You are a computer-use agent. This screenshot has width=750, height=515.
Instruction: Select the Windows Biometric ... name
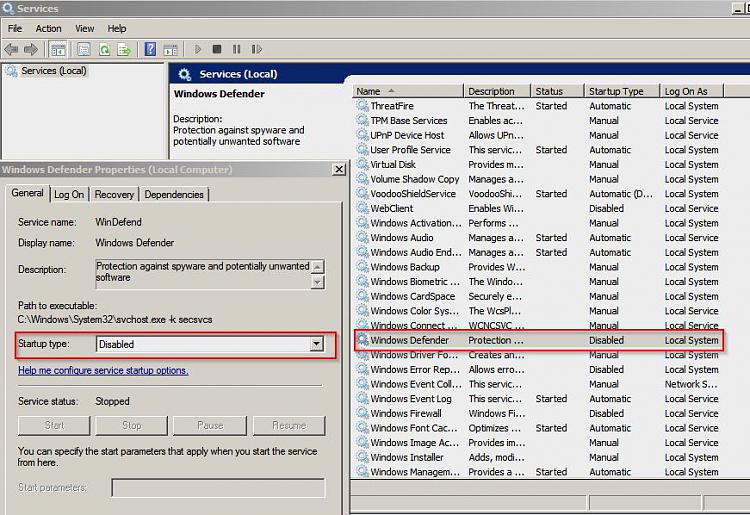tap(415, 281)
